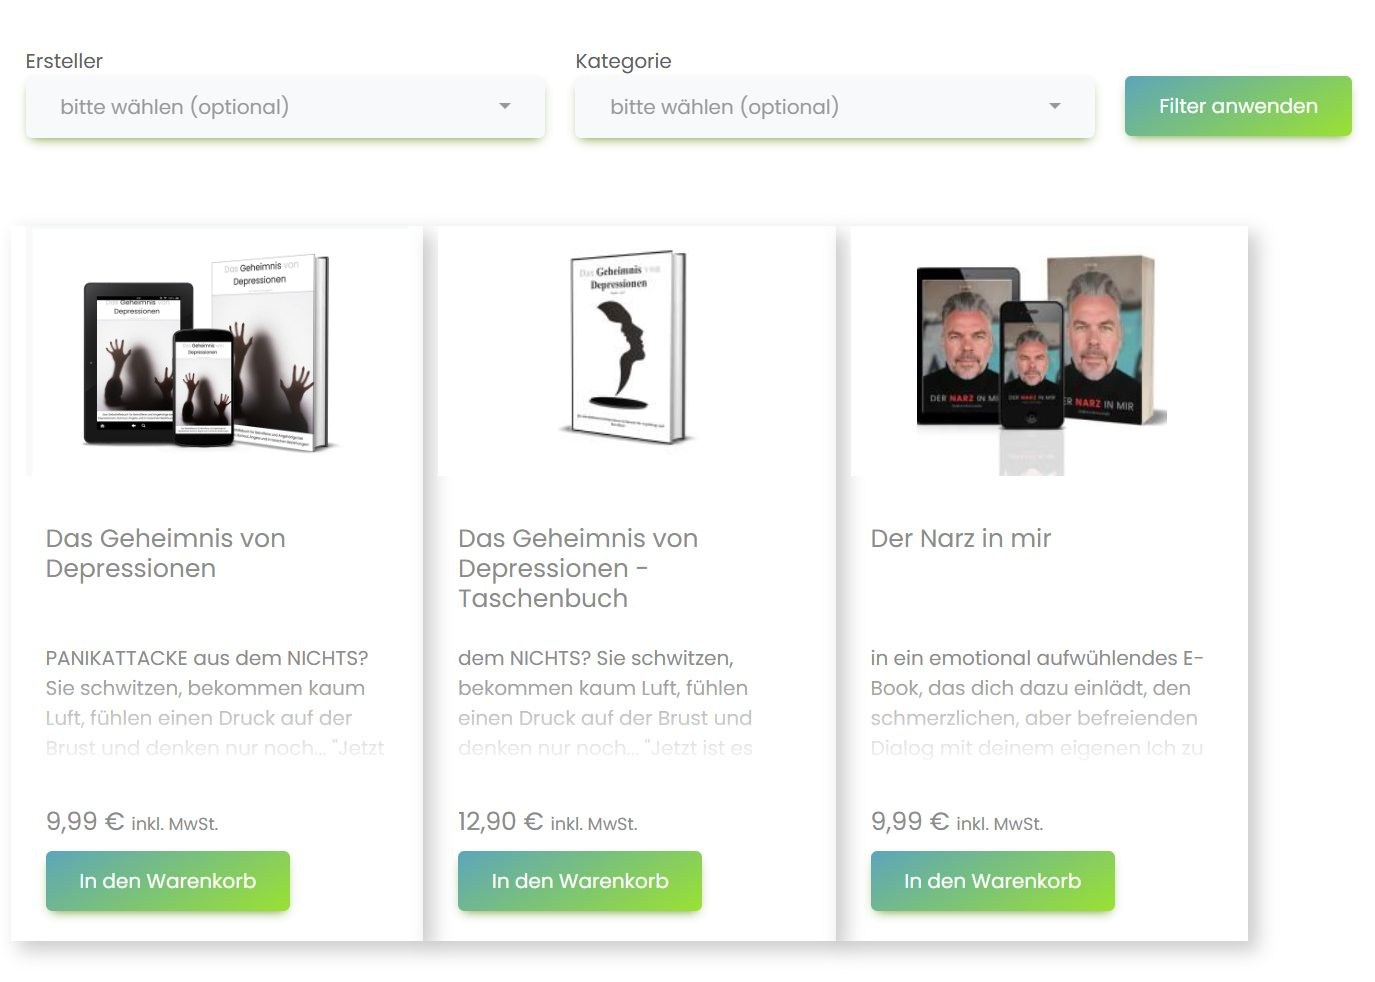Open the Kategorie dropdown

(835, 107)
